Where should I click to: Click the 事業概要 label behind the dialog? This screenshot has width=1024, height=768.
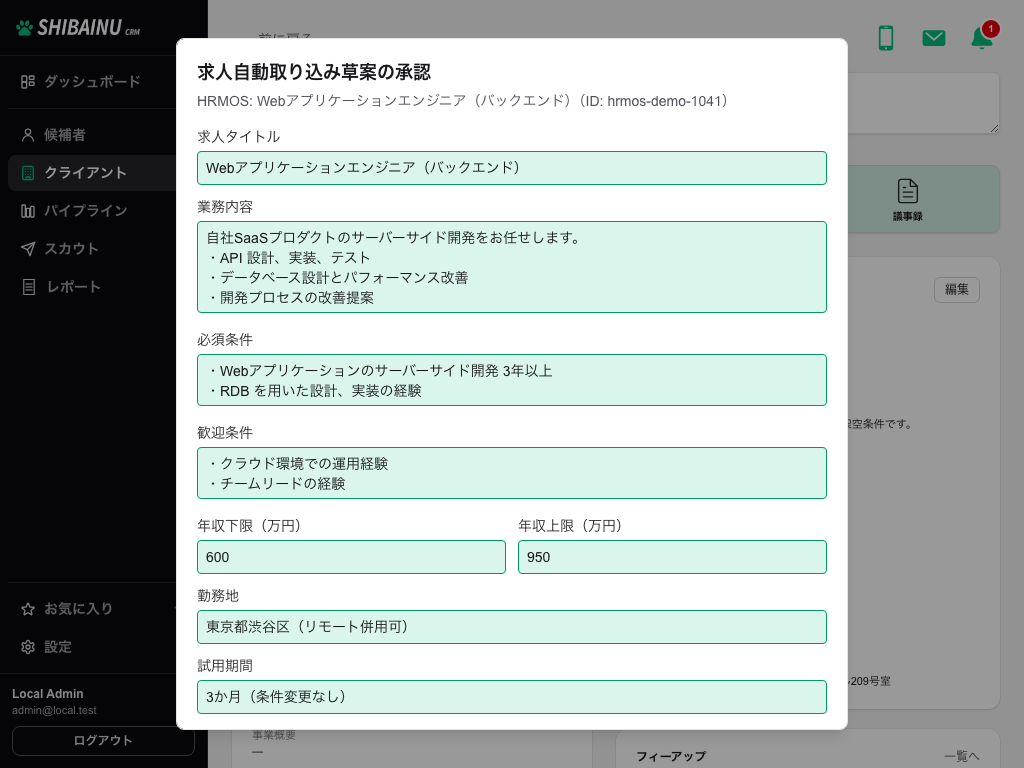[274, 736]
